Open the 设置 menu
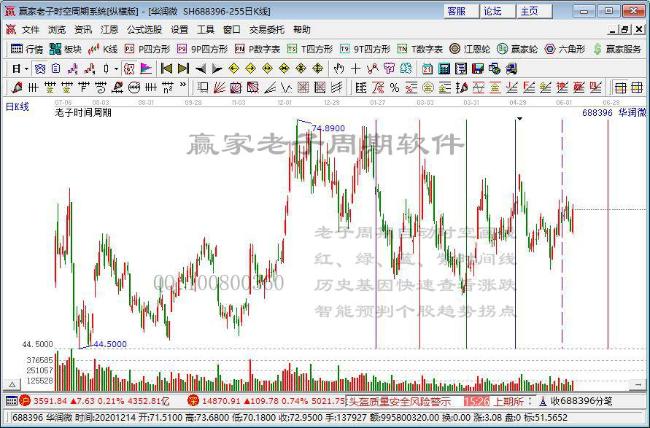This screenshot has width=650, height=428. pos(179,30)
